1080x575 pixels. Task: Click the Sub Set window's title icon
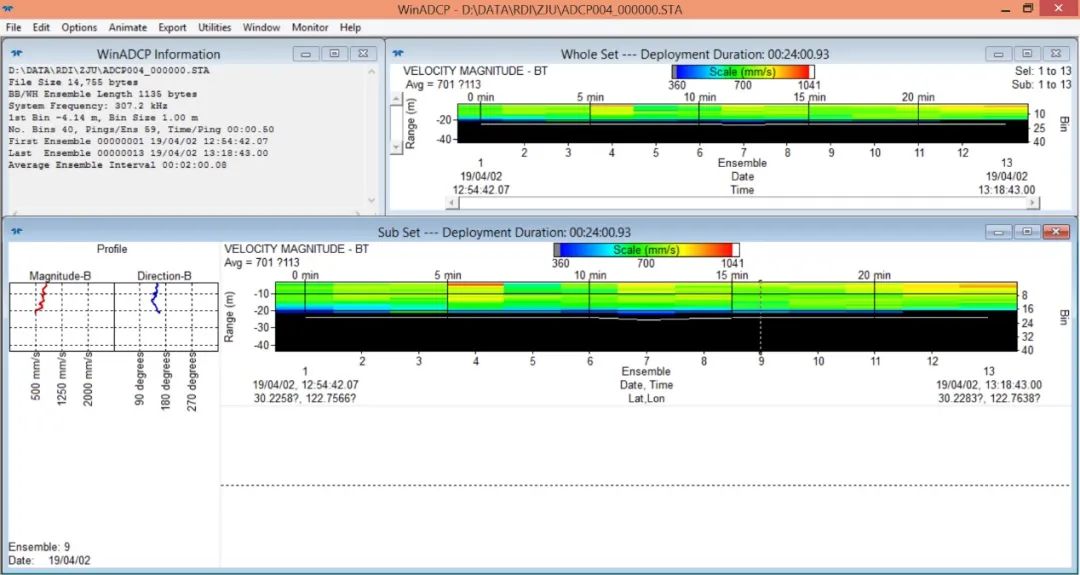pos(16,231)
